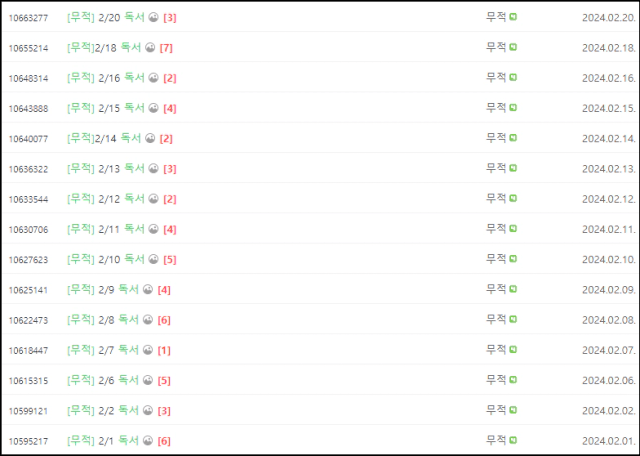Screen dimensions: 640x456
Task: Click the green badge beside 무적 in the 2024.02.13. row
Action: click(x=513, y=168)
